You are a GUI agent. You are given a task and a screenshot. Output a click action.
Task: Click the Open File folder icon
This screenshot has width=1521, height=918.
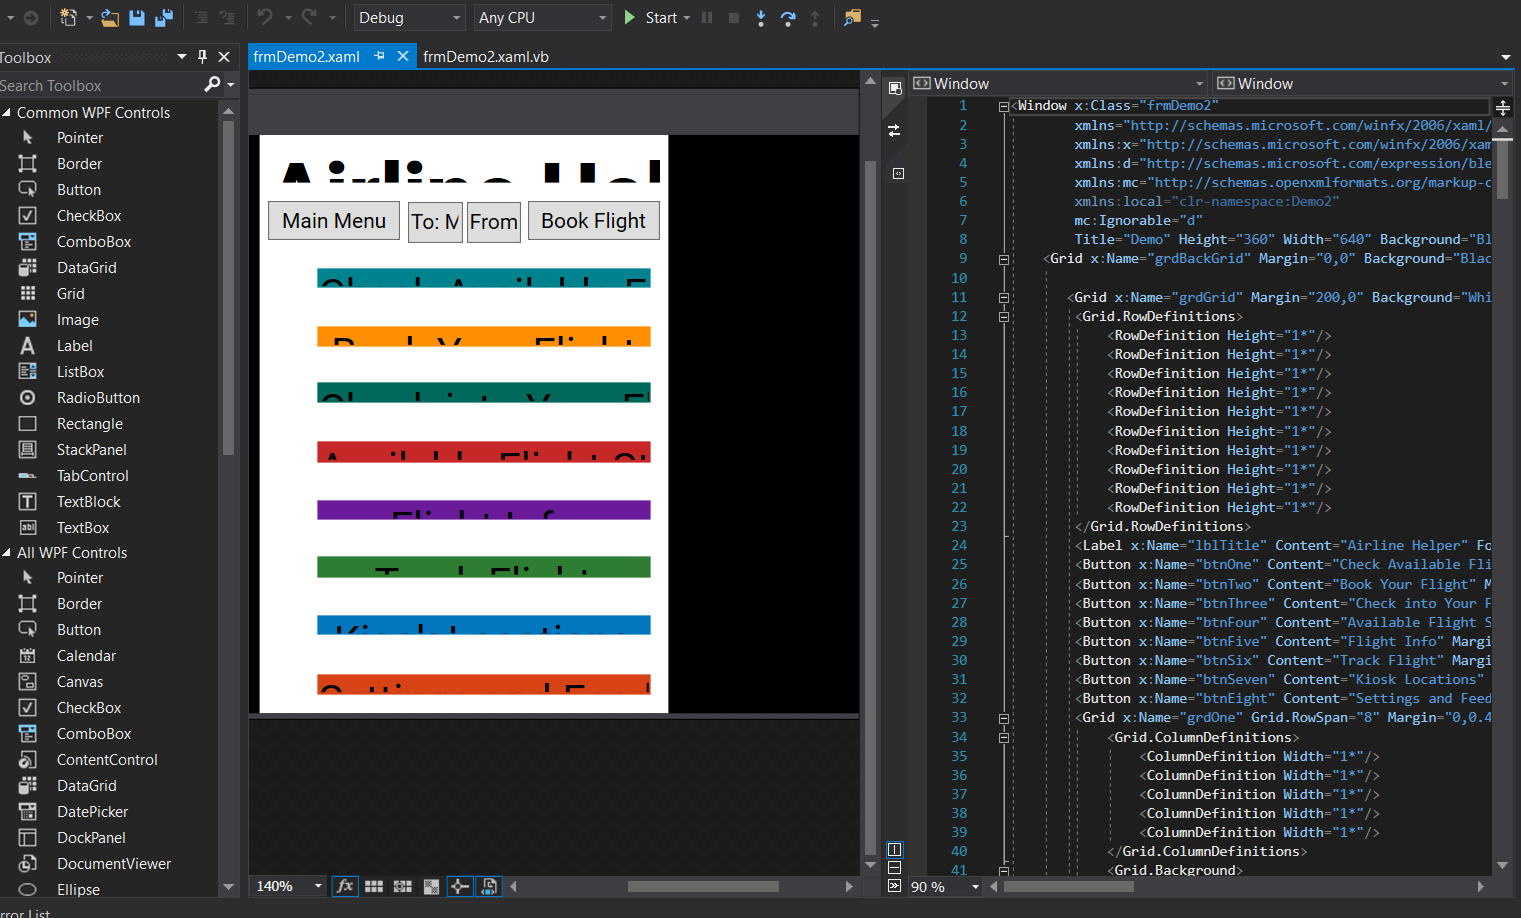(x=110, y=18)
